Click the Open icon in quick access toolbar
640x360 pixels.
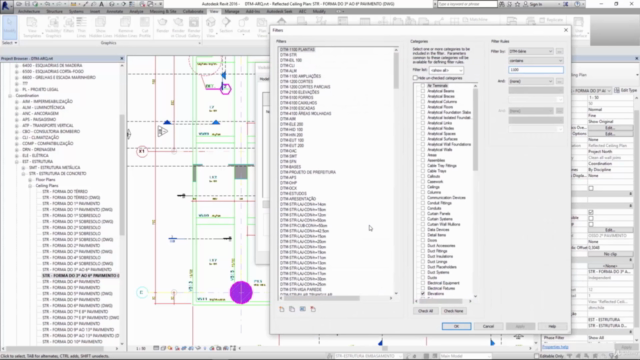point(19,4)
